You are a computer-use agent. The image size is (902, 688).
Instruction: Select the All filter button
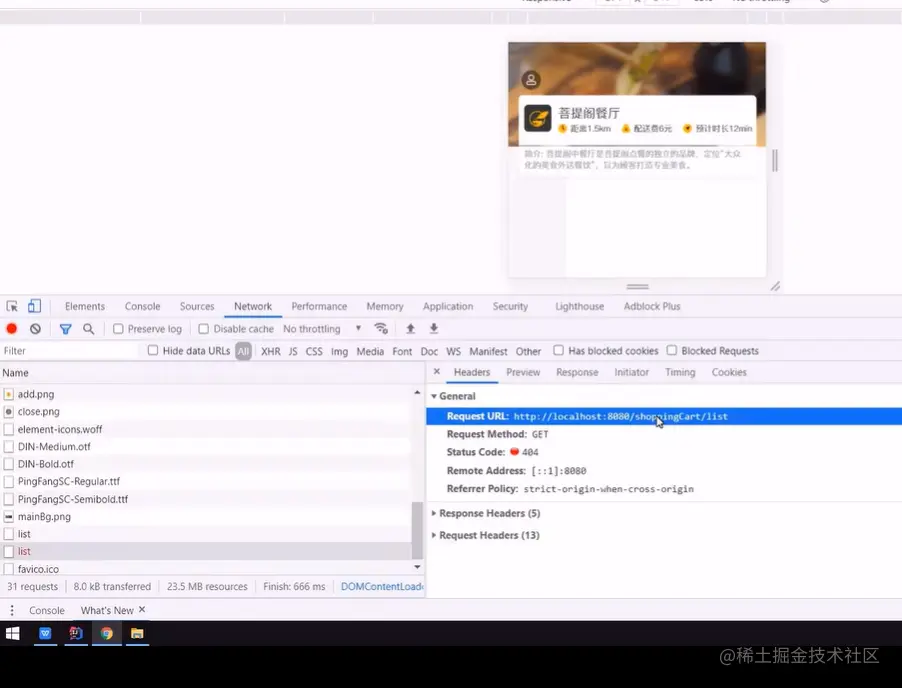pos(243,351)
